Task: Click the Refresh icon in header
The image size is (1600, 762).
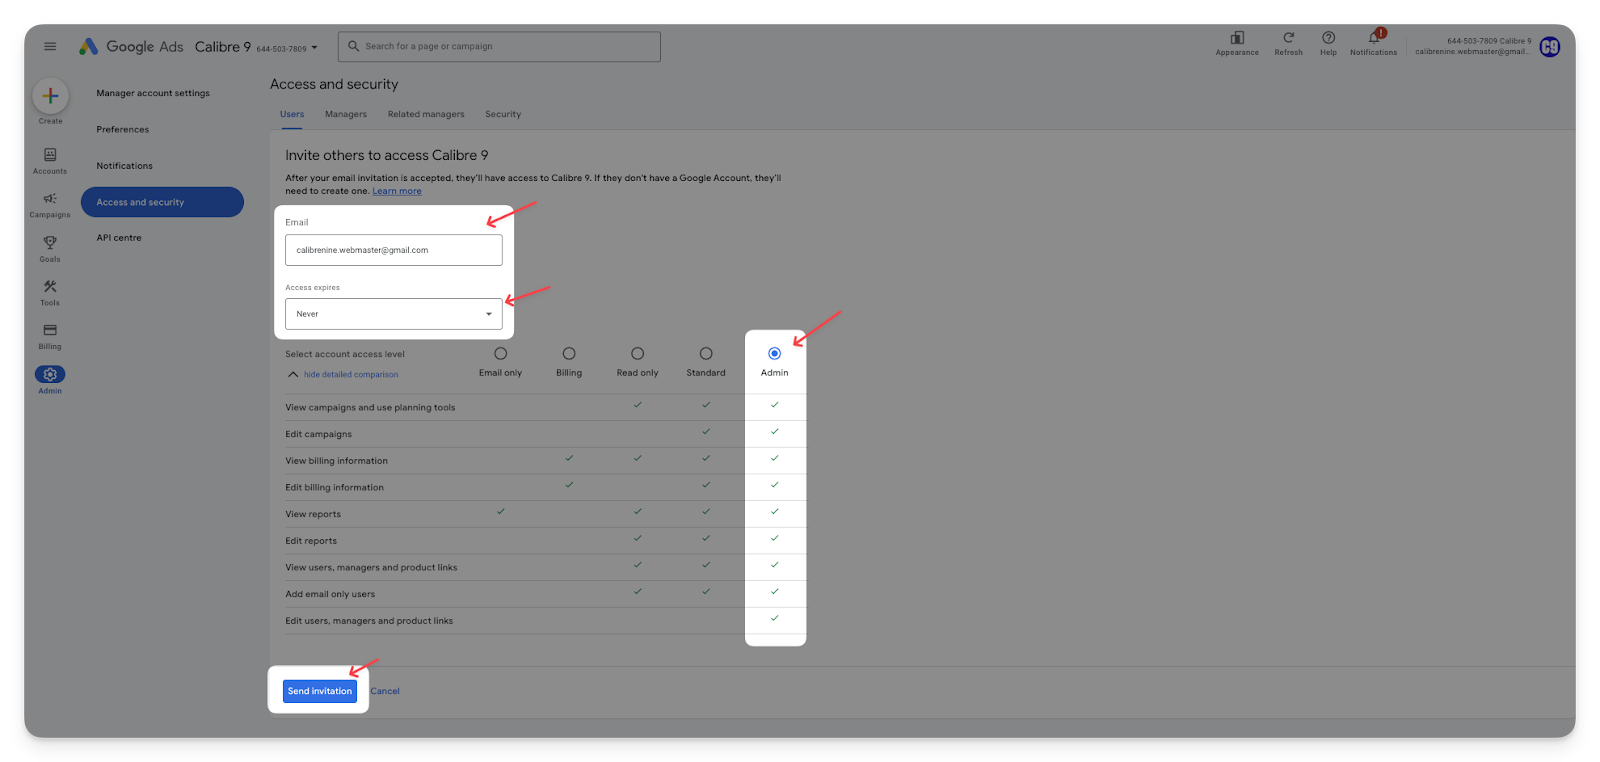Action: point(1288,38)
